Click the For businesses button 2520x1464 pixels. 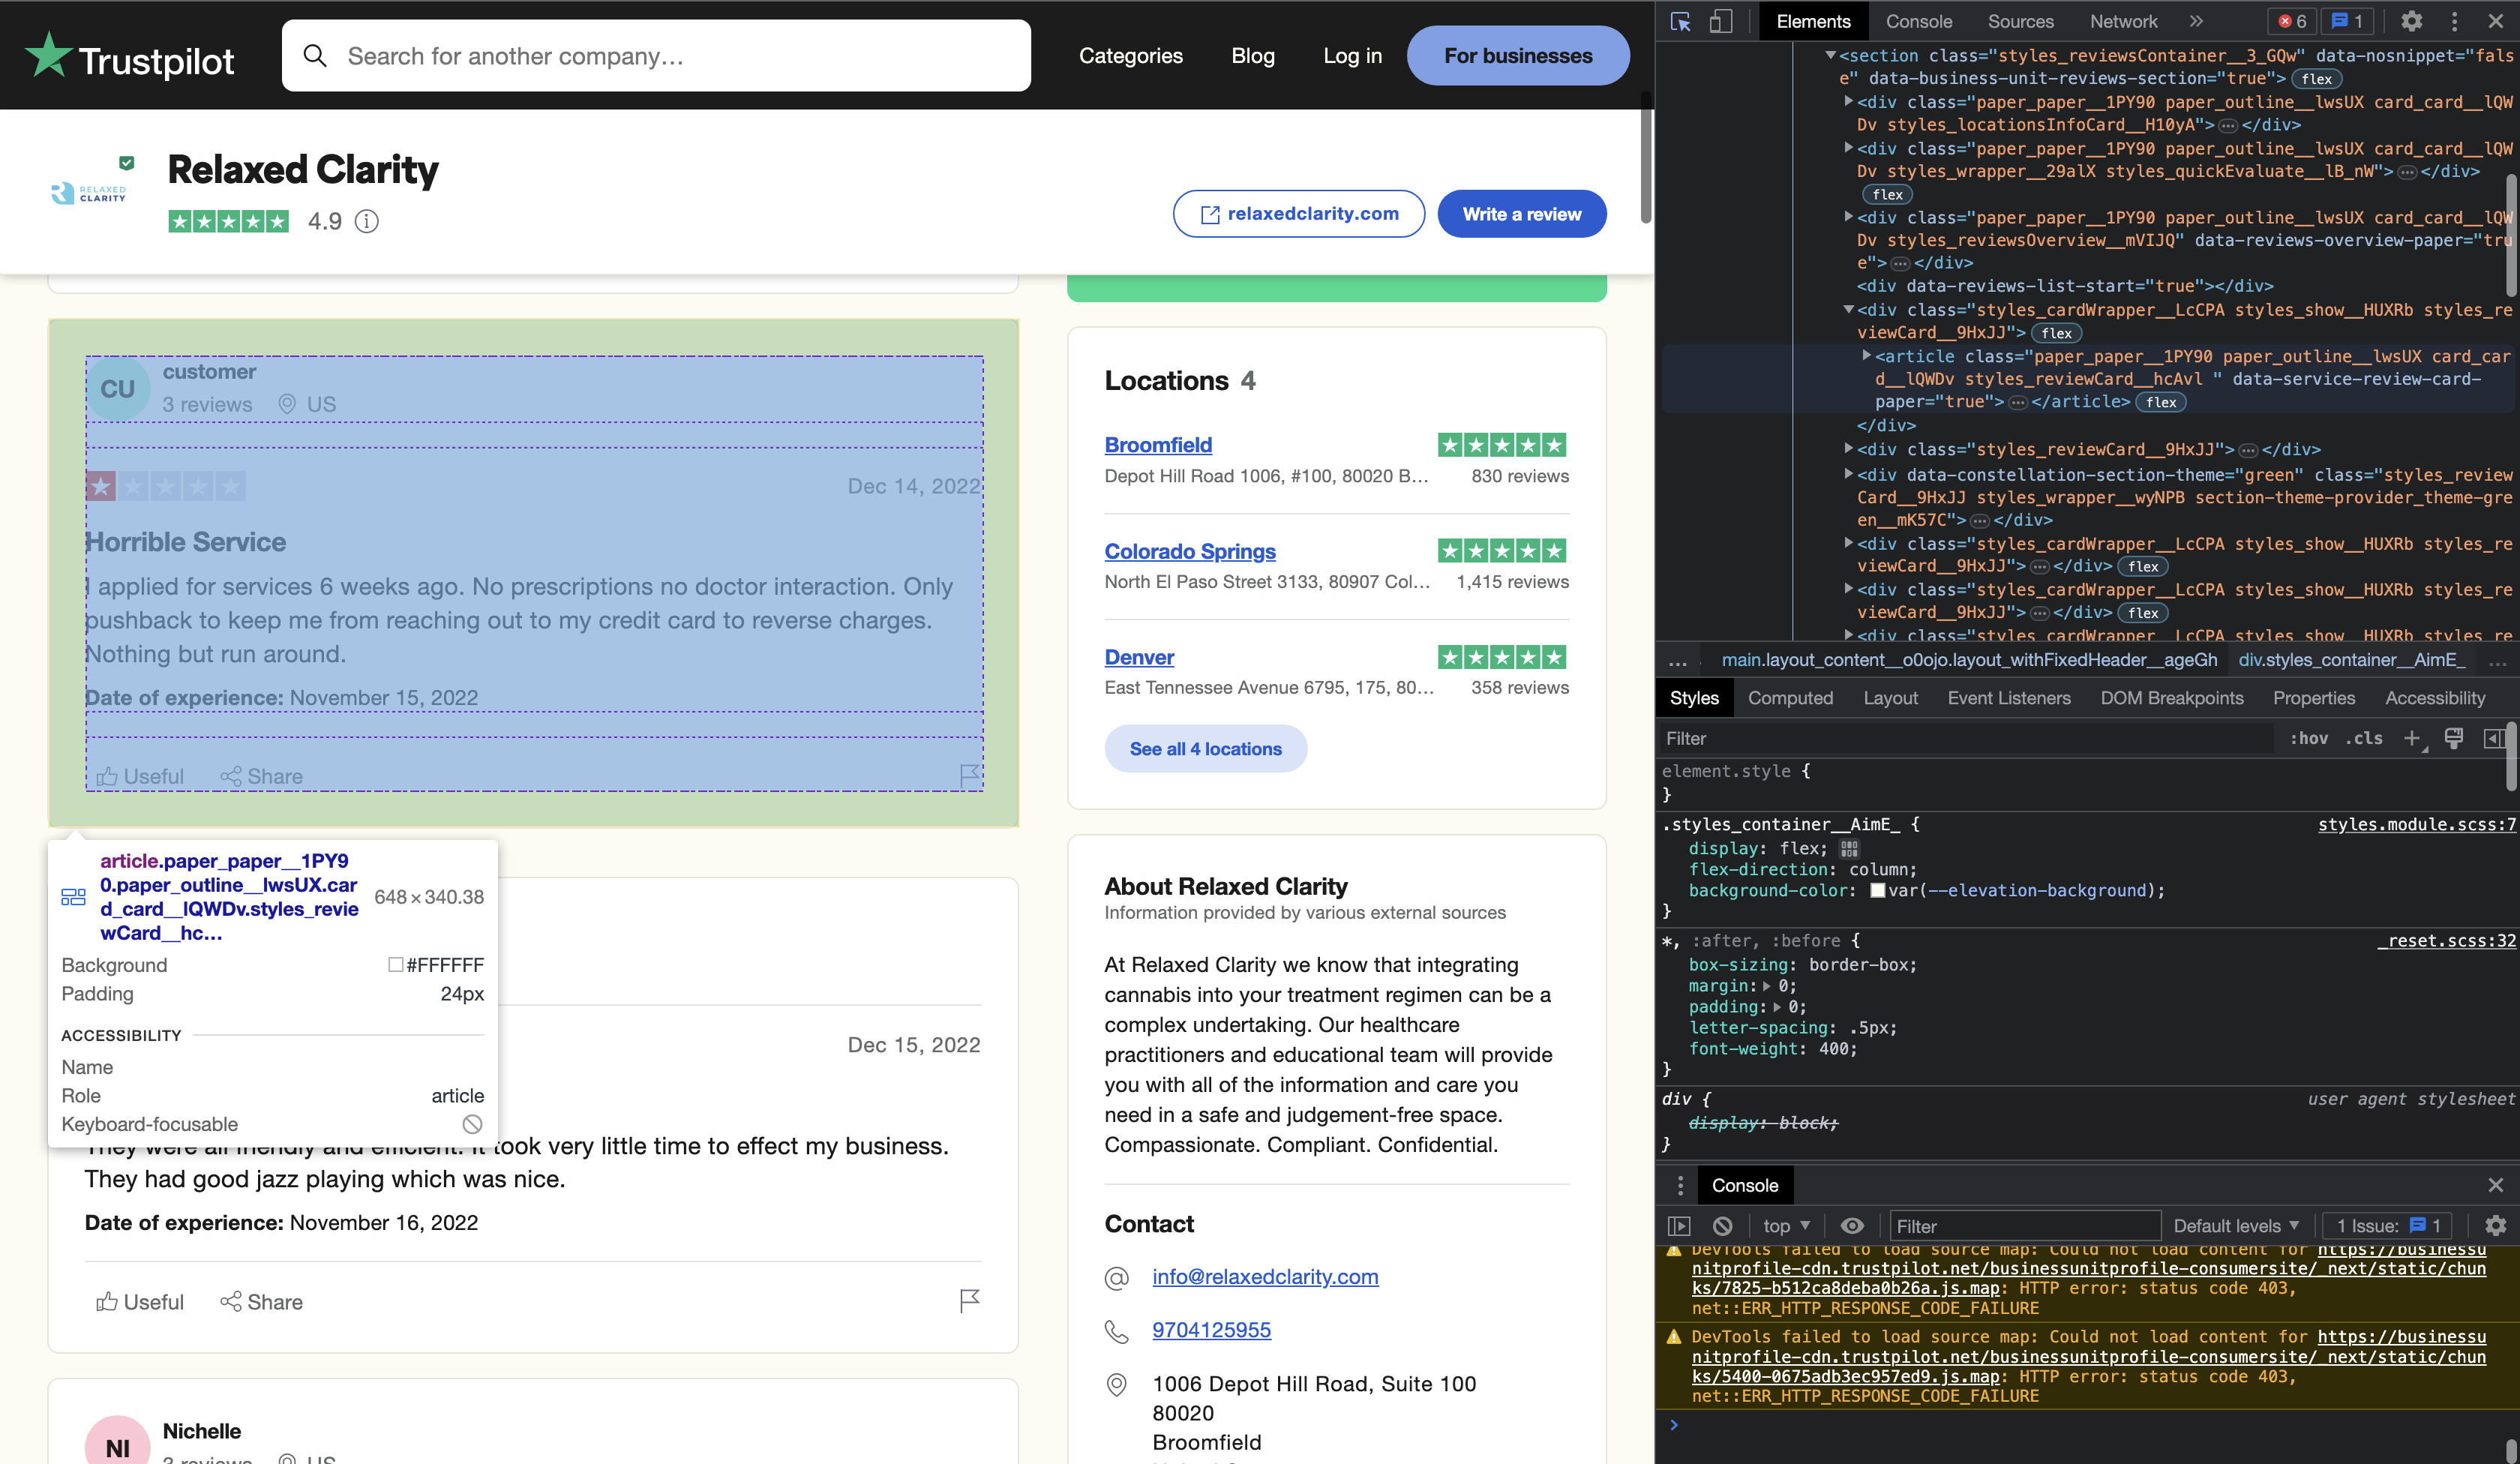(x=1517, y=55)
